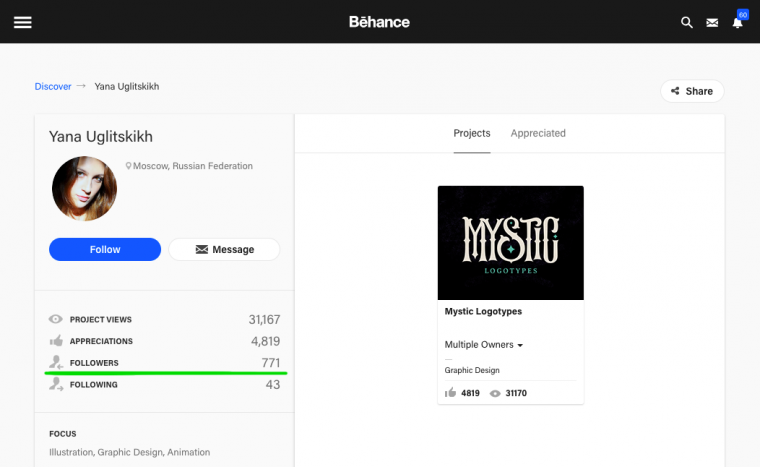
Task: Open the messages envelope icon
Action: click(712, 22)
